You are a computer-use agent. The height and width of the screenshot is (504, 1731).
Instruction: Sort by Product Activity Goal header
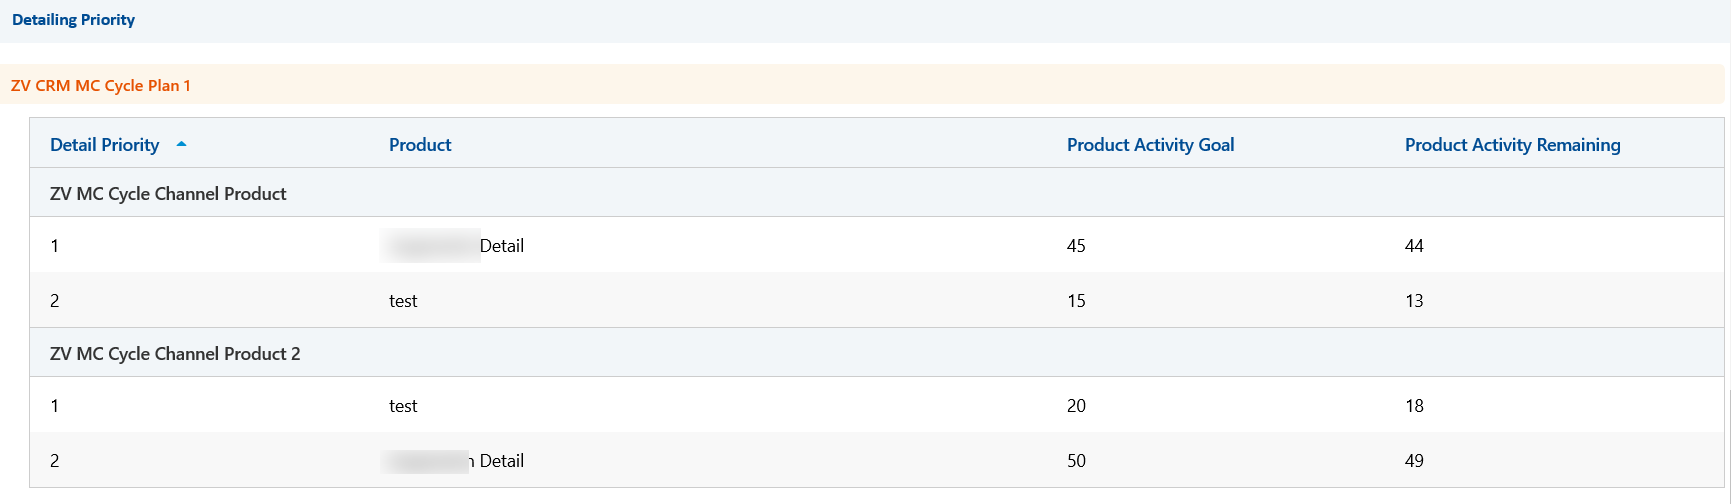coord(1150,145)
